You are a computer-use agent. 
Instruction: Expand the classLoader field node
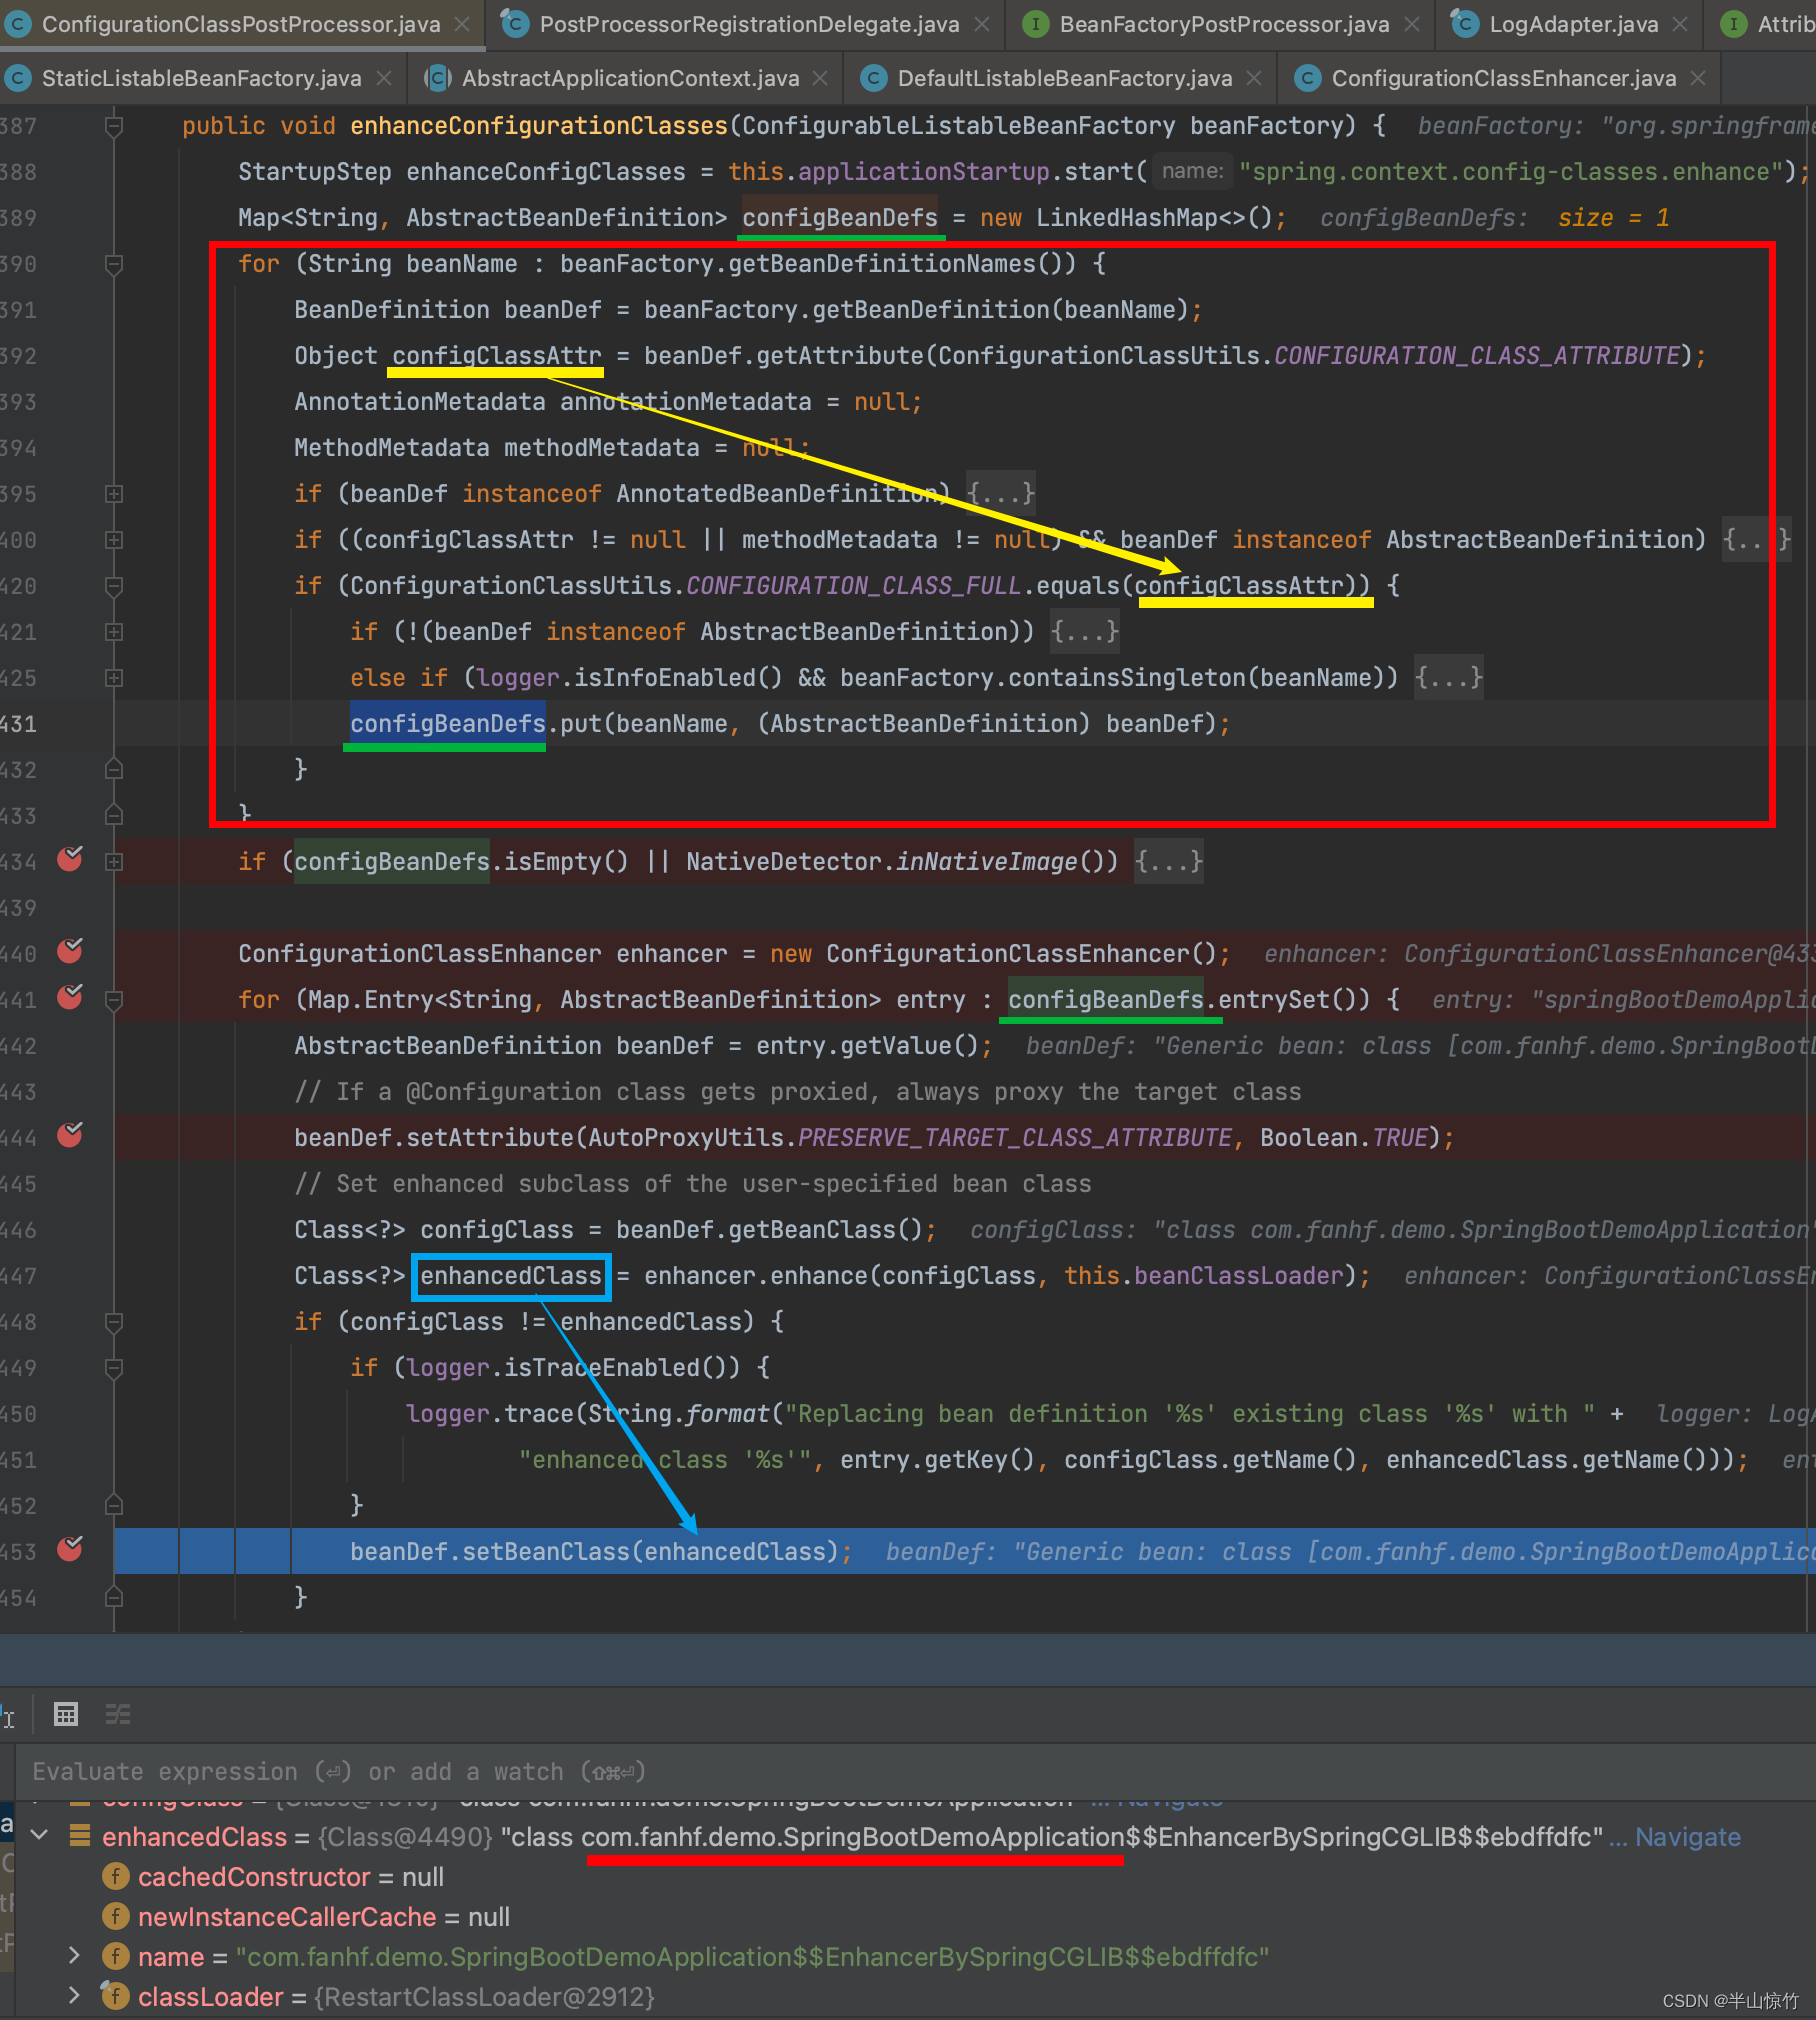coord(73,1995)
